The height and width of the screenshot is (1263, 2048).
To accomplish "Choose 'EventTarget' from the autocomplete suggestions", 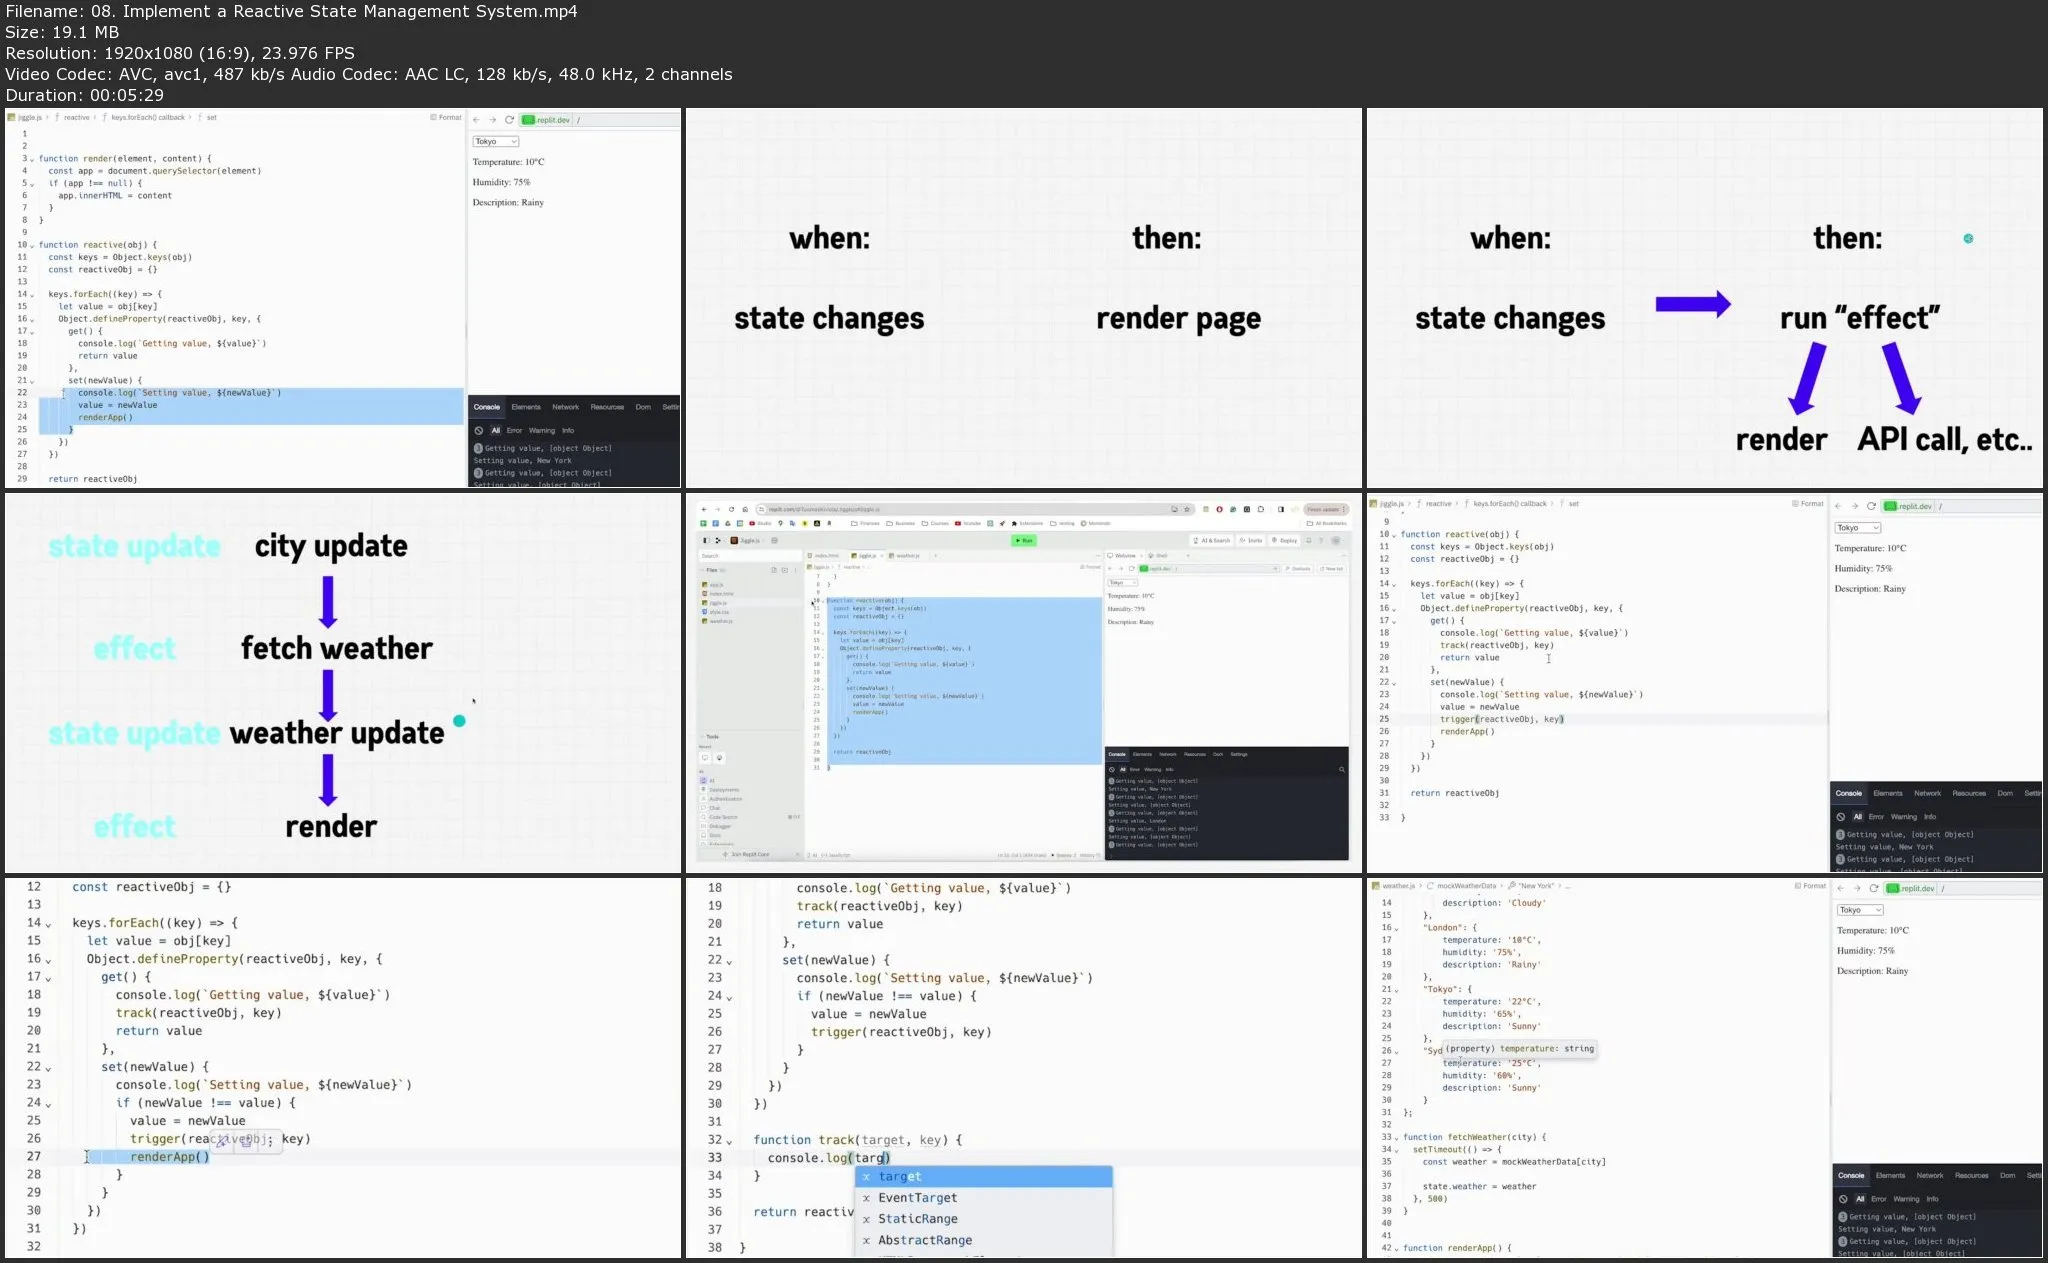I will click(x=917, y=1198).
